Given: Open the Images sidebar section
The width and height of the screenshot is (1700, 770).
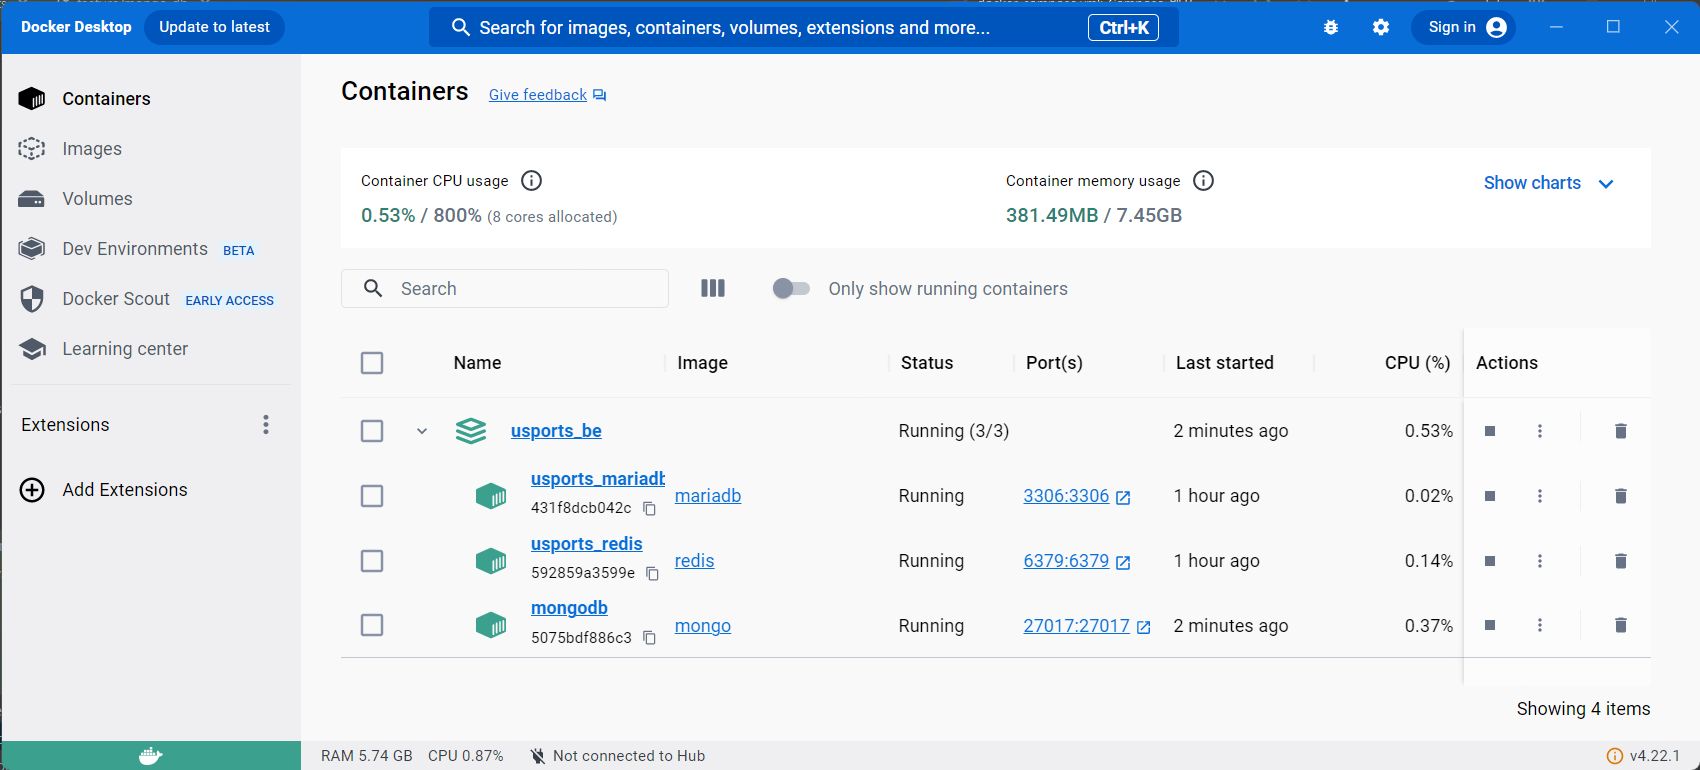Looking at the screenshot, I should click(151, 148).
